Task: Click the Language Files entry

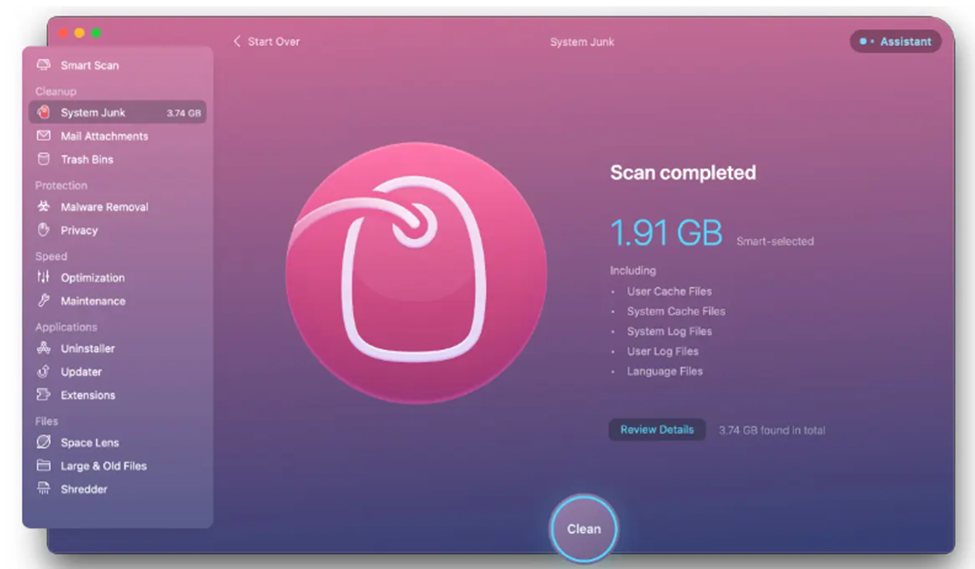Action: click(665, 371)
